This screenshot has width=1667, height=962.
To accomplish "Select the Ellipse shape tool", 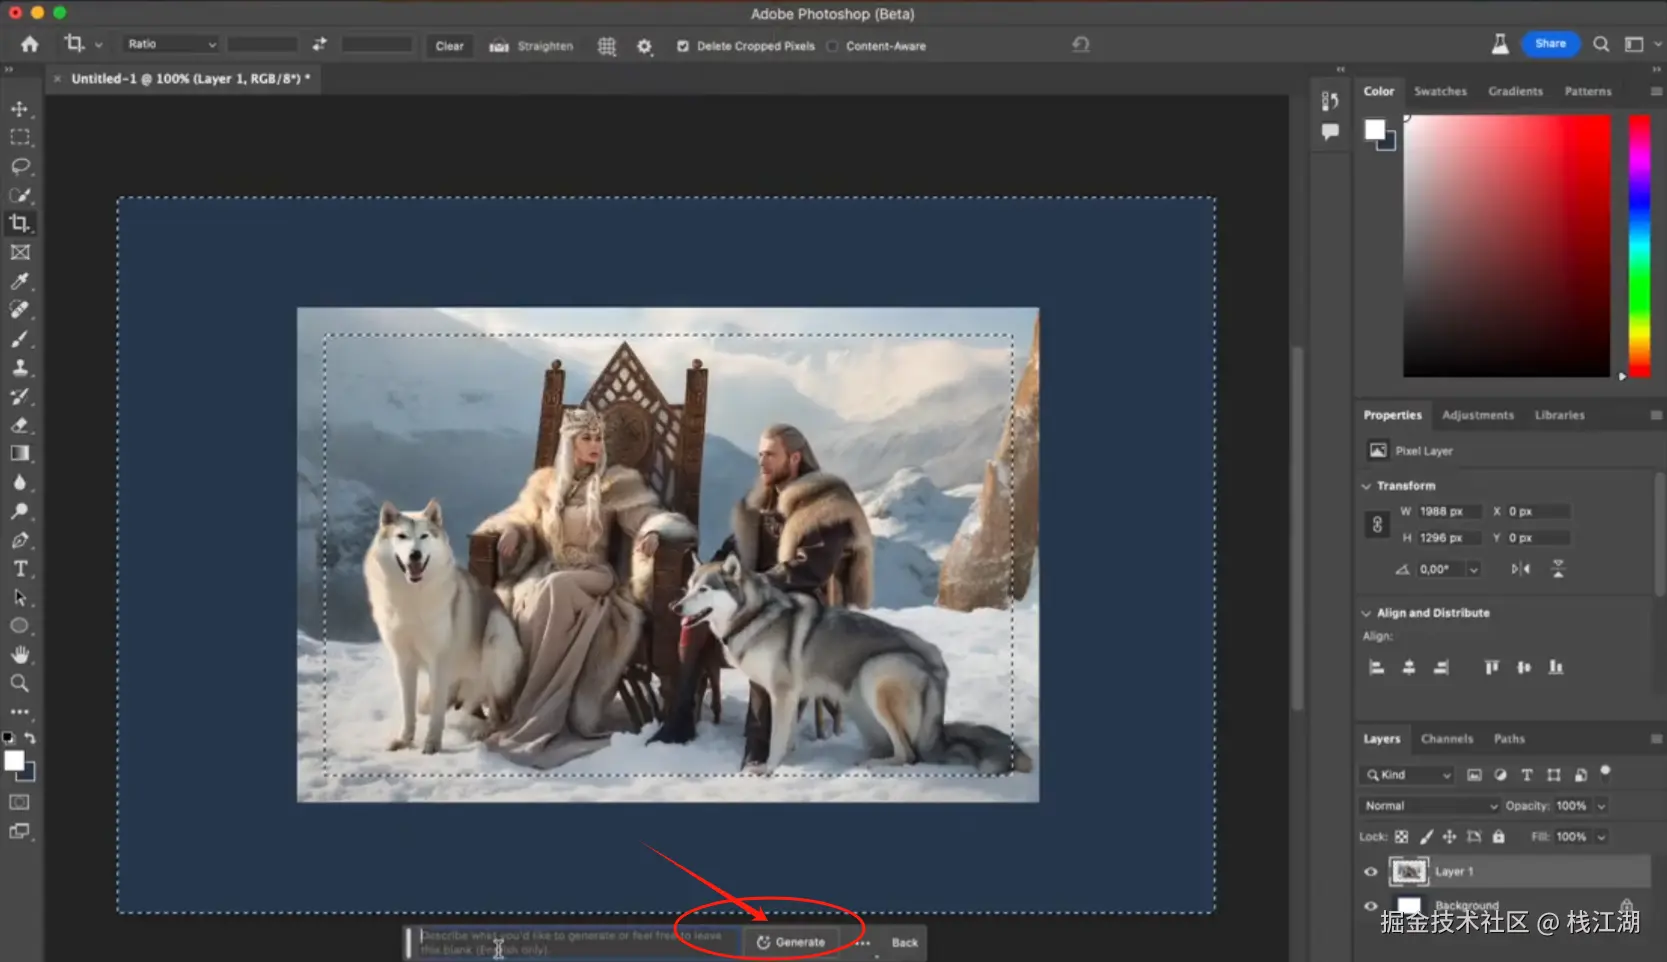I will pyautogui.click(x=19, y=626).
